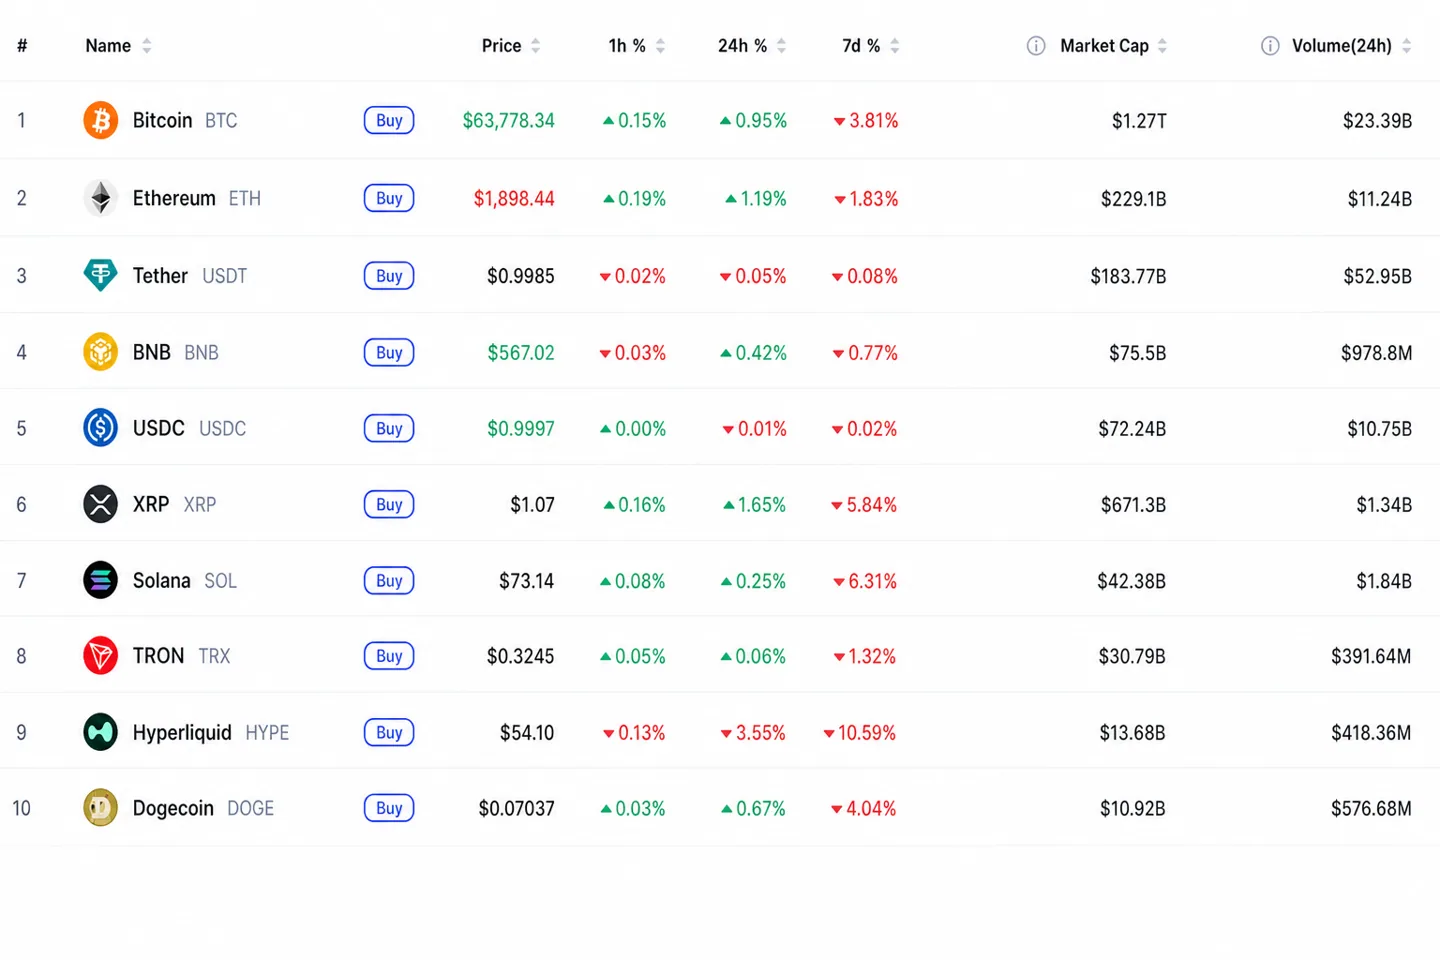
Task: Sort by the 24h % column
Action: [x=752, y=46]
